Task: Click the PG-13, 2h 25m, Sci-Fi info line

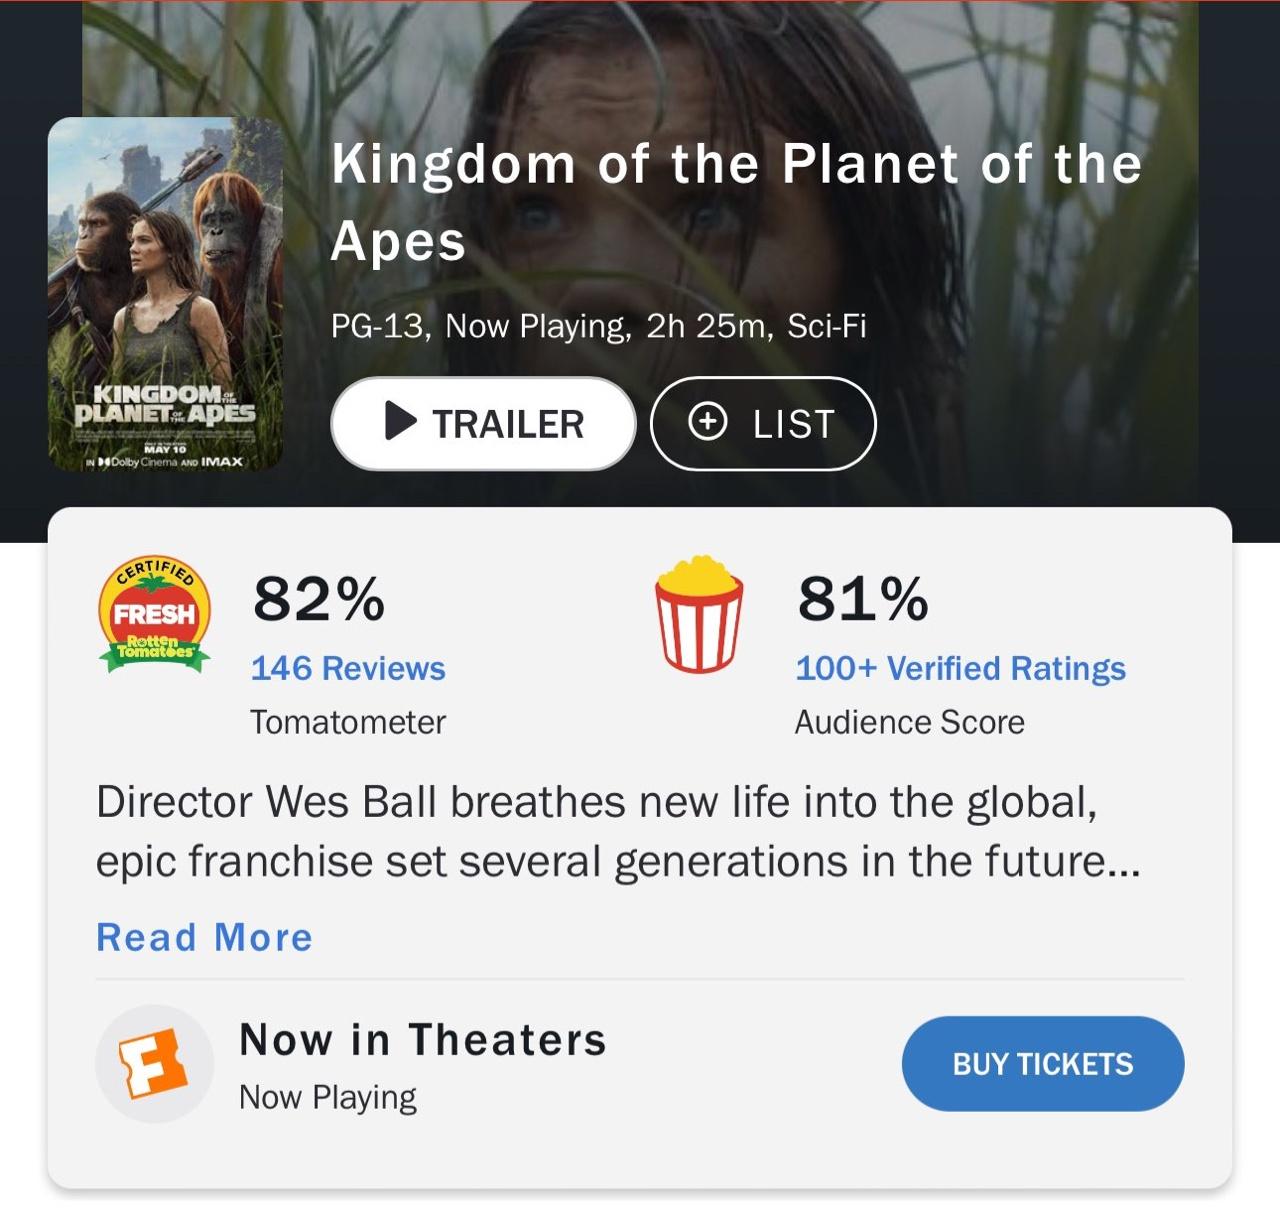Action: tap(598, 326)
